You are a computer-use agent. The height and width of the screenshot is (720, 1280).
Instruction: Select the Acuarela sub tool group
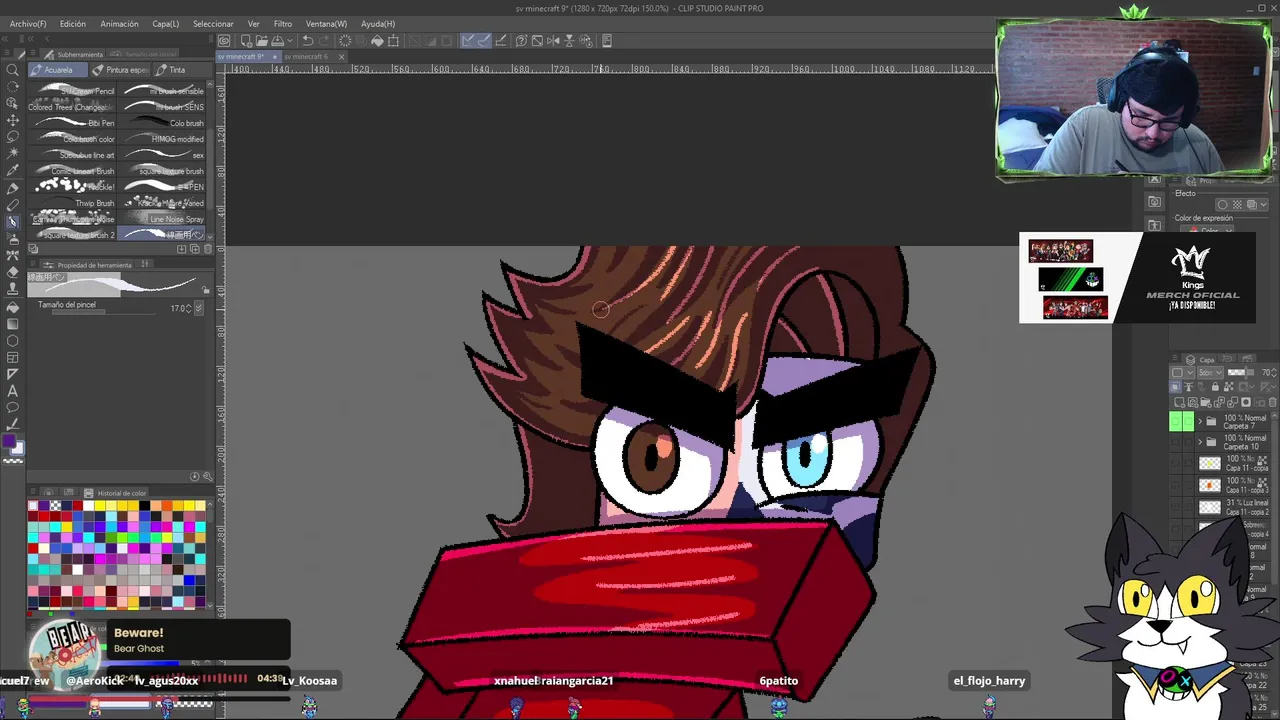pos(58,70)
